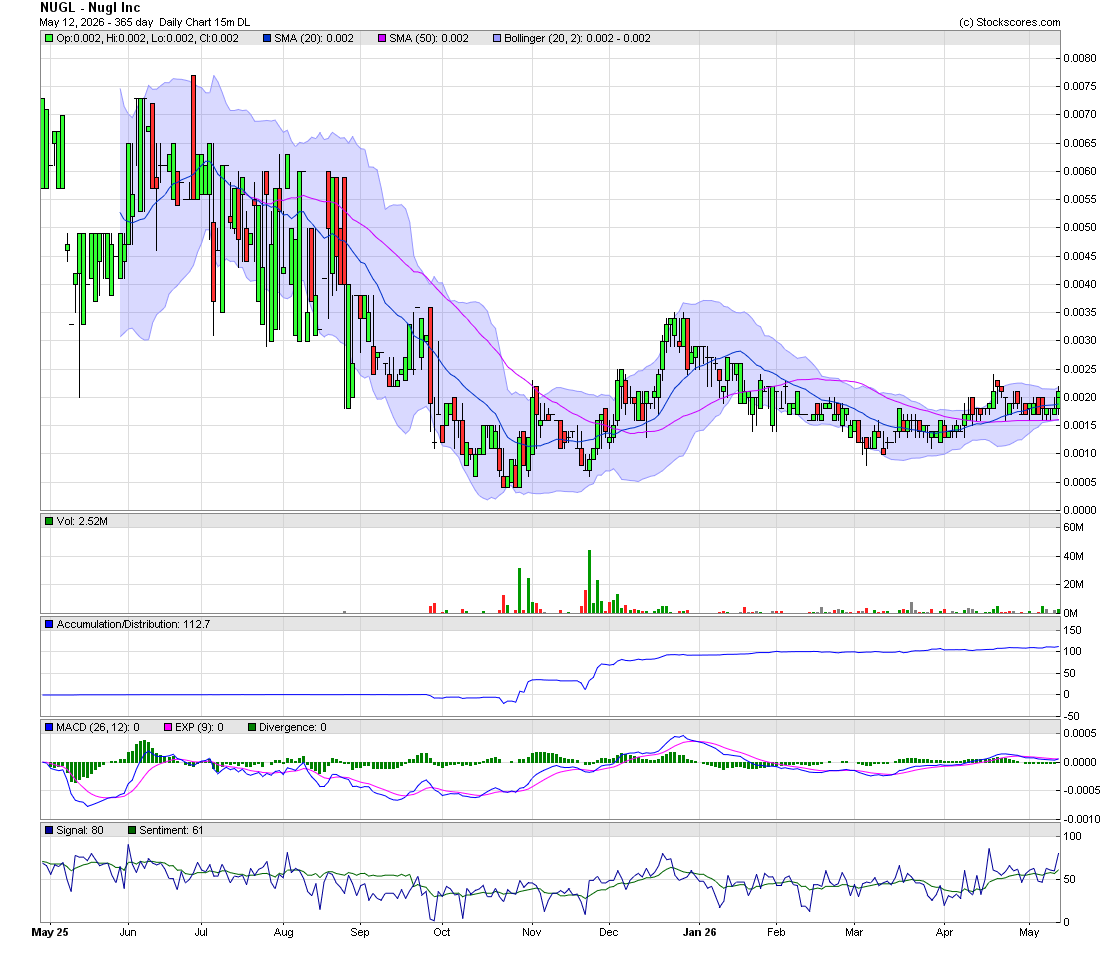Click the 'Jul' x-axis label
Viewport: 1100px width, 953px height.
click(x=201, y=932)
